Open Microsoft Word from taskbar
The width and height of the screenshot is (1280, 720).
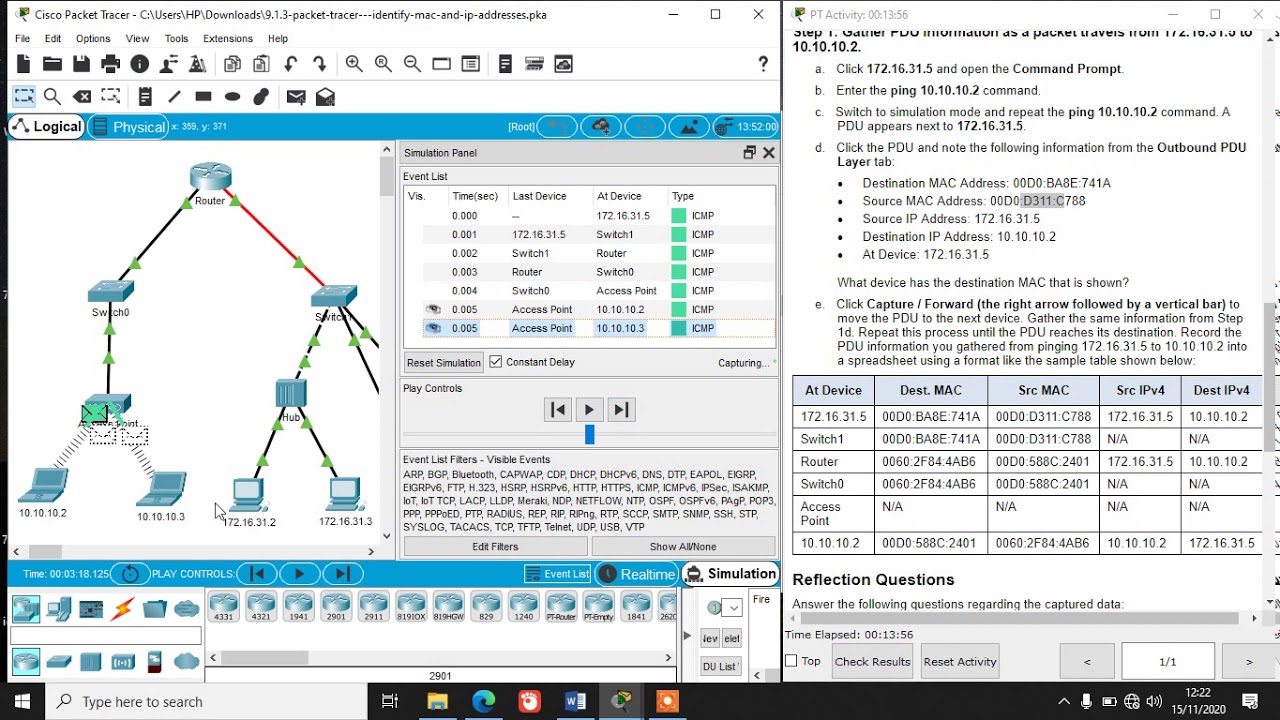(x=575, y=702)
